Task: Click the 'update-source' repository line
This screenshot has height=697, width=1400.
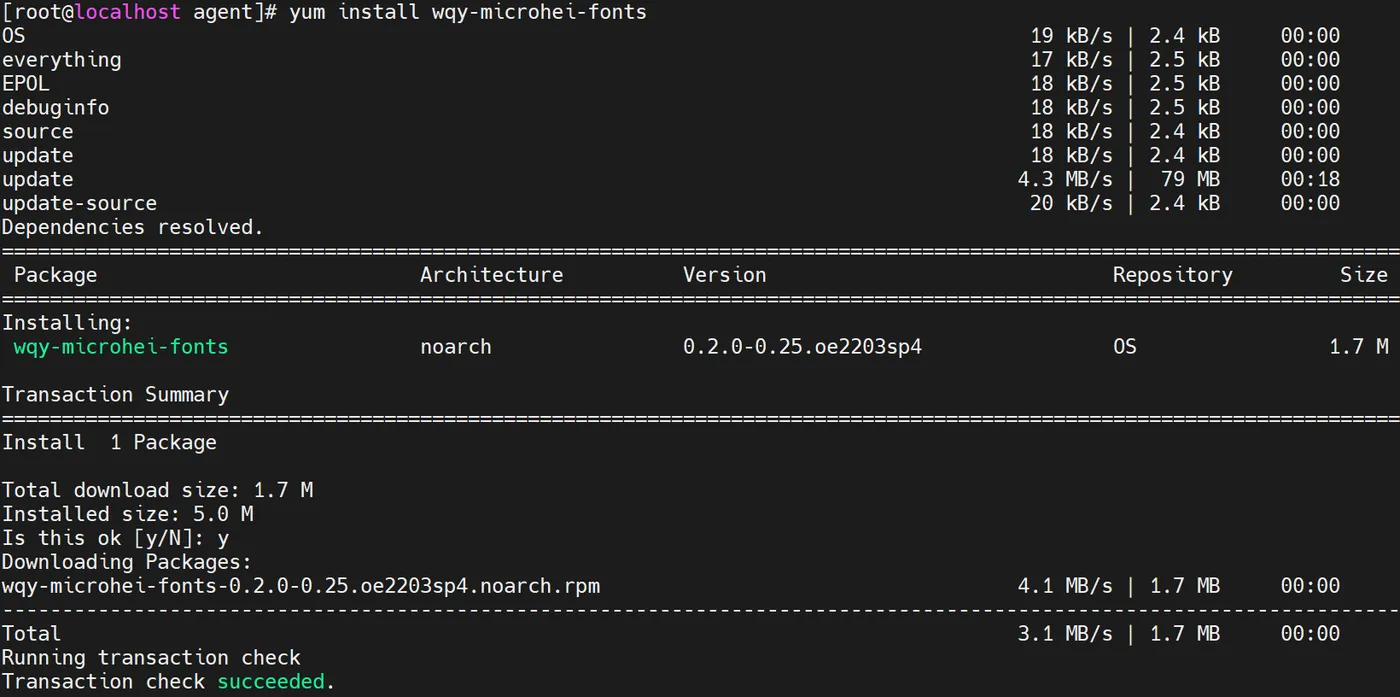Action: pyautogui.click(x=79, y=204)
